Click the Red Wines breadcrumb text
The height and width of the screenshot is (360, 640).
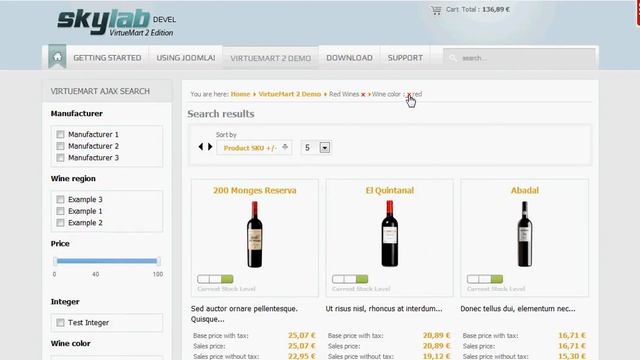[x=344, y=94]
